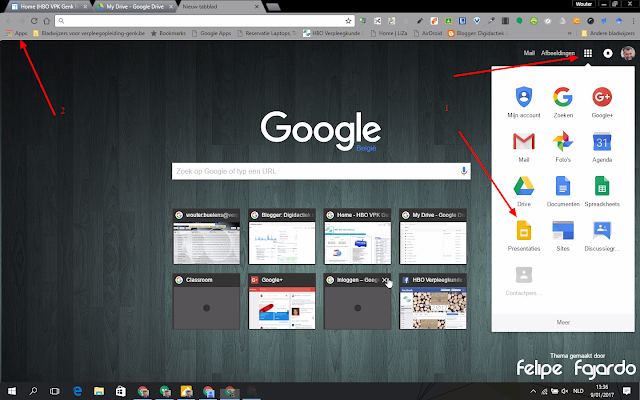Open Blogger: Digidactiek thumbnail tile
640x400 pixels.
coord(282,237)
